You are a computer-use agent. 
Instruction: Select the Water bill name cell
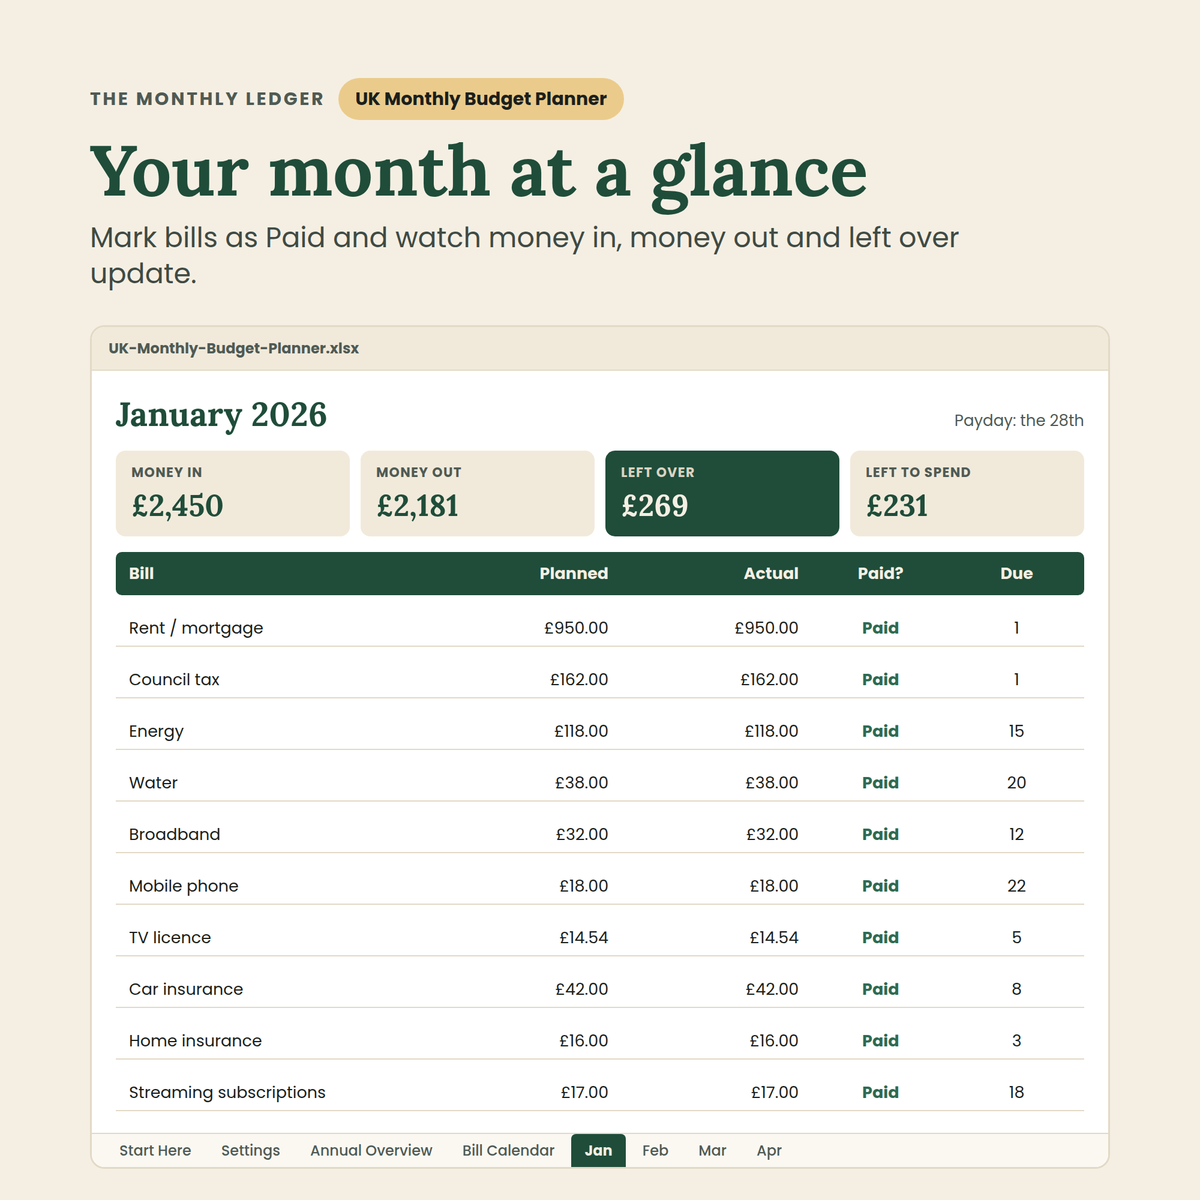153,783
